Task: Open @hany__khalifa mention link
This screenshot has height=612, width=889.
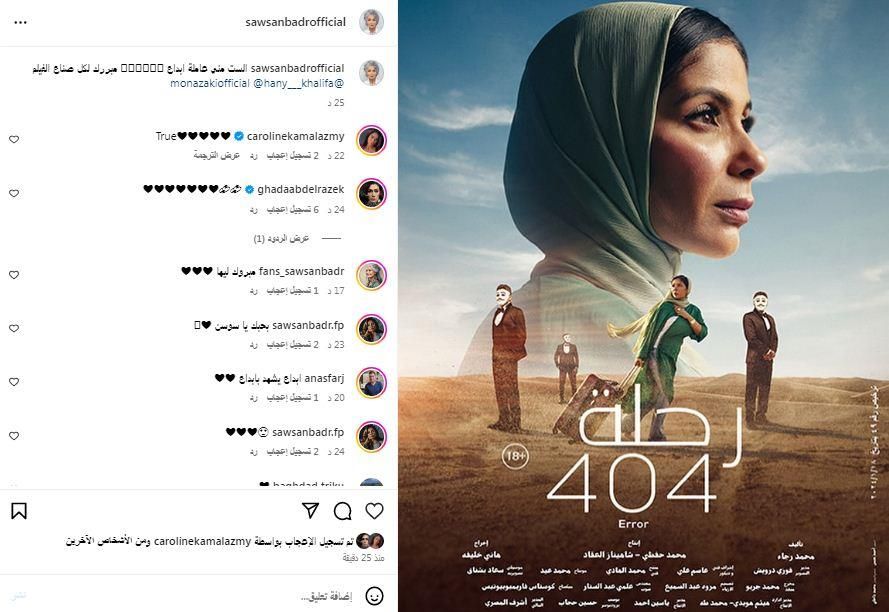Action: (x=298, y=83)
